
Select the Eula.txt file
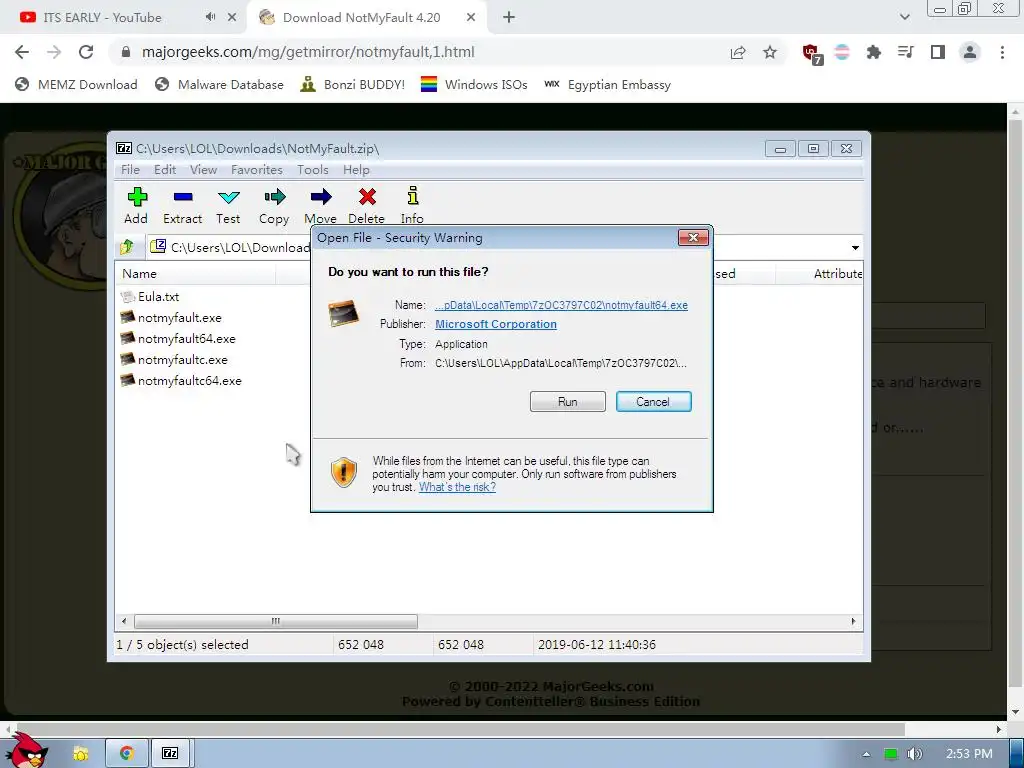150,296
